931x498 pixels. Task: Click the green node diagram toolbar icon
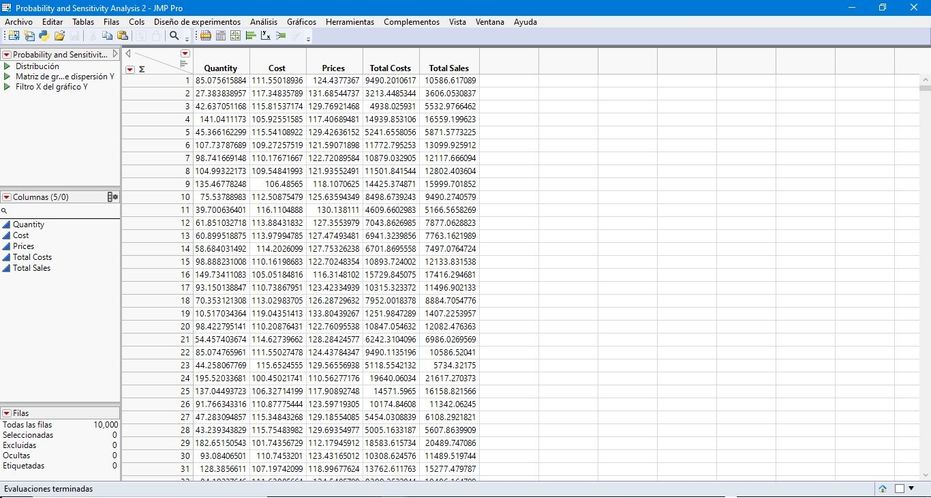point(281,36)
